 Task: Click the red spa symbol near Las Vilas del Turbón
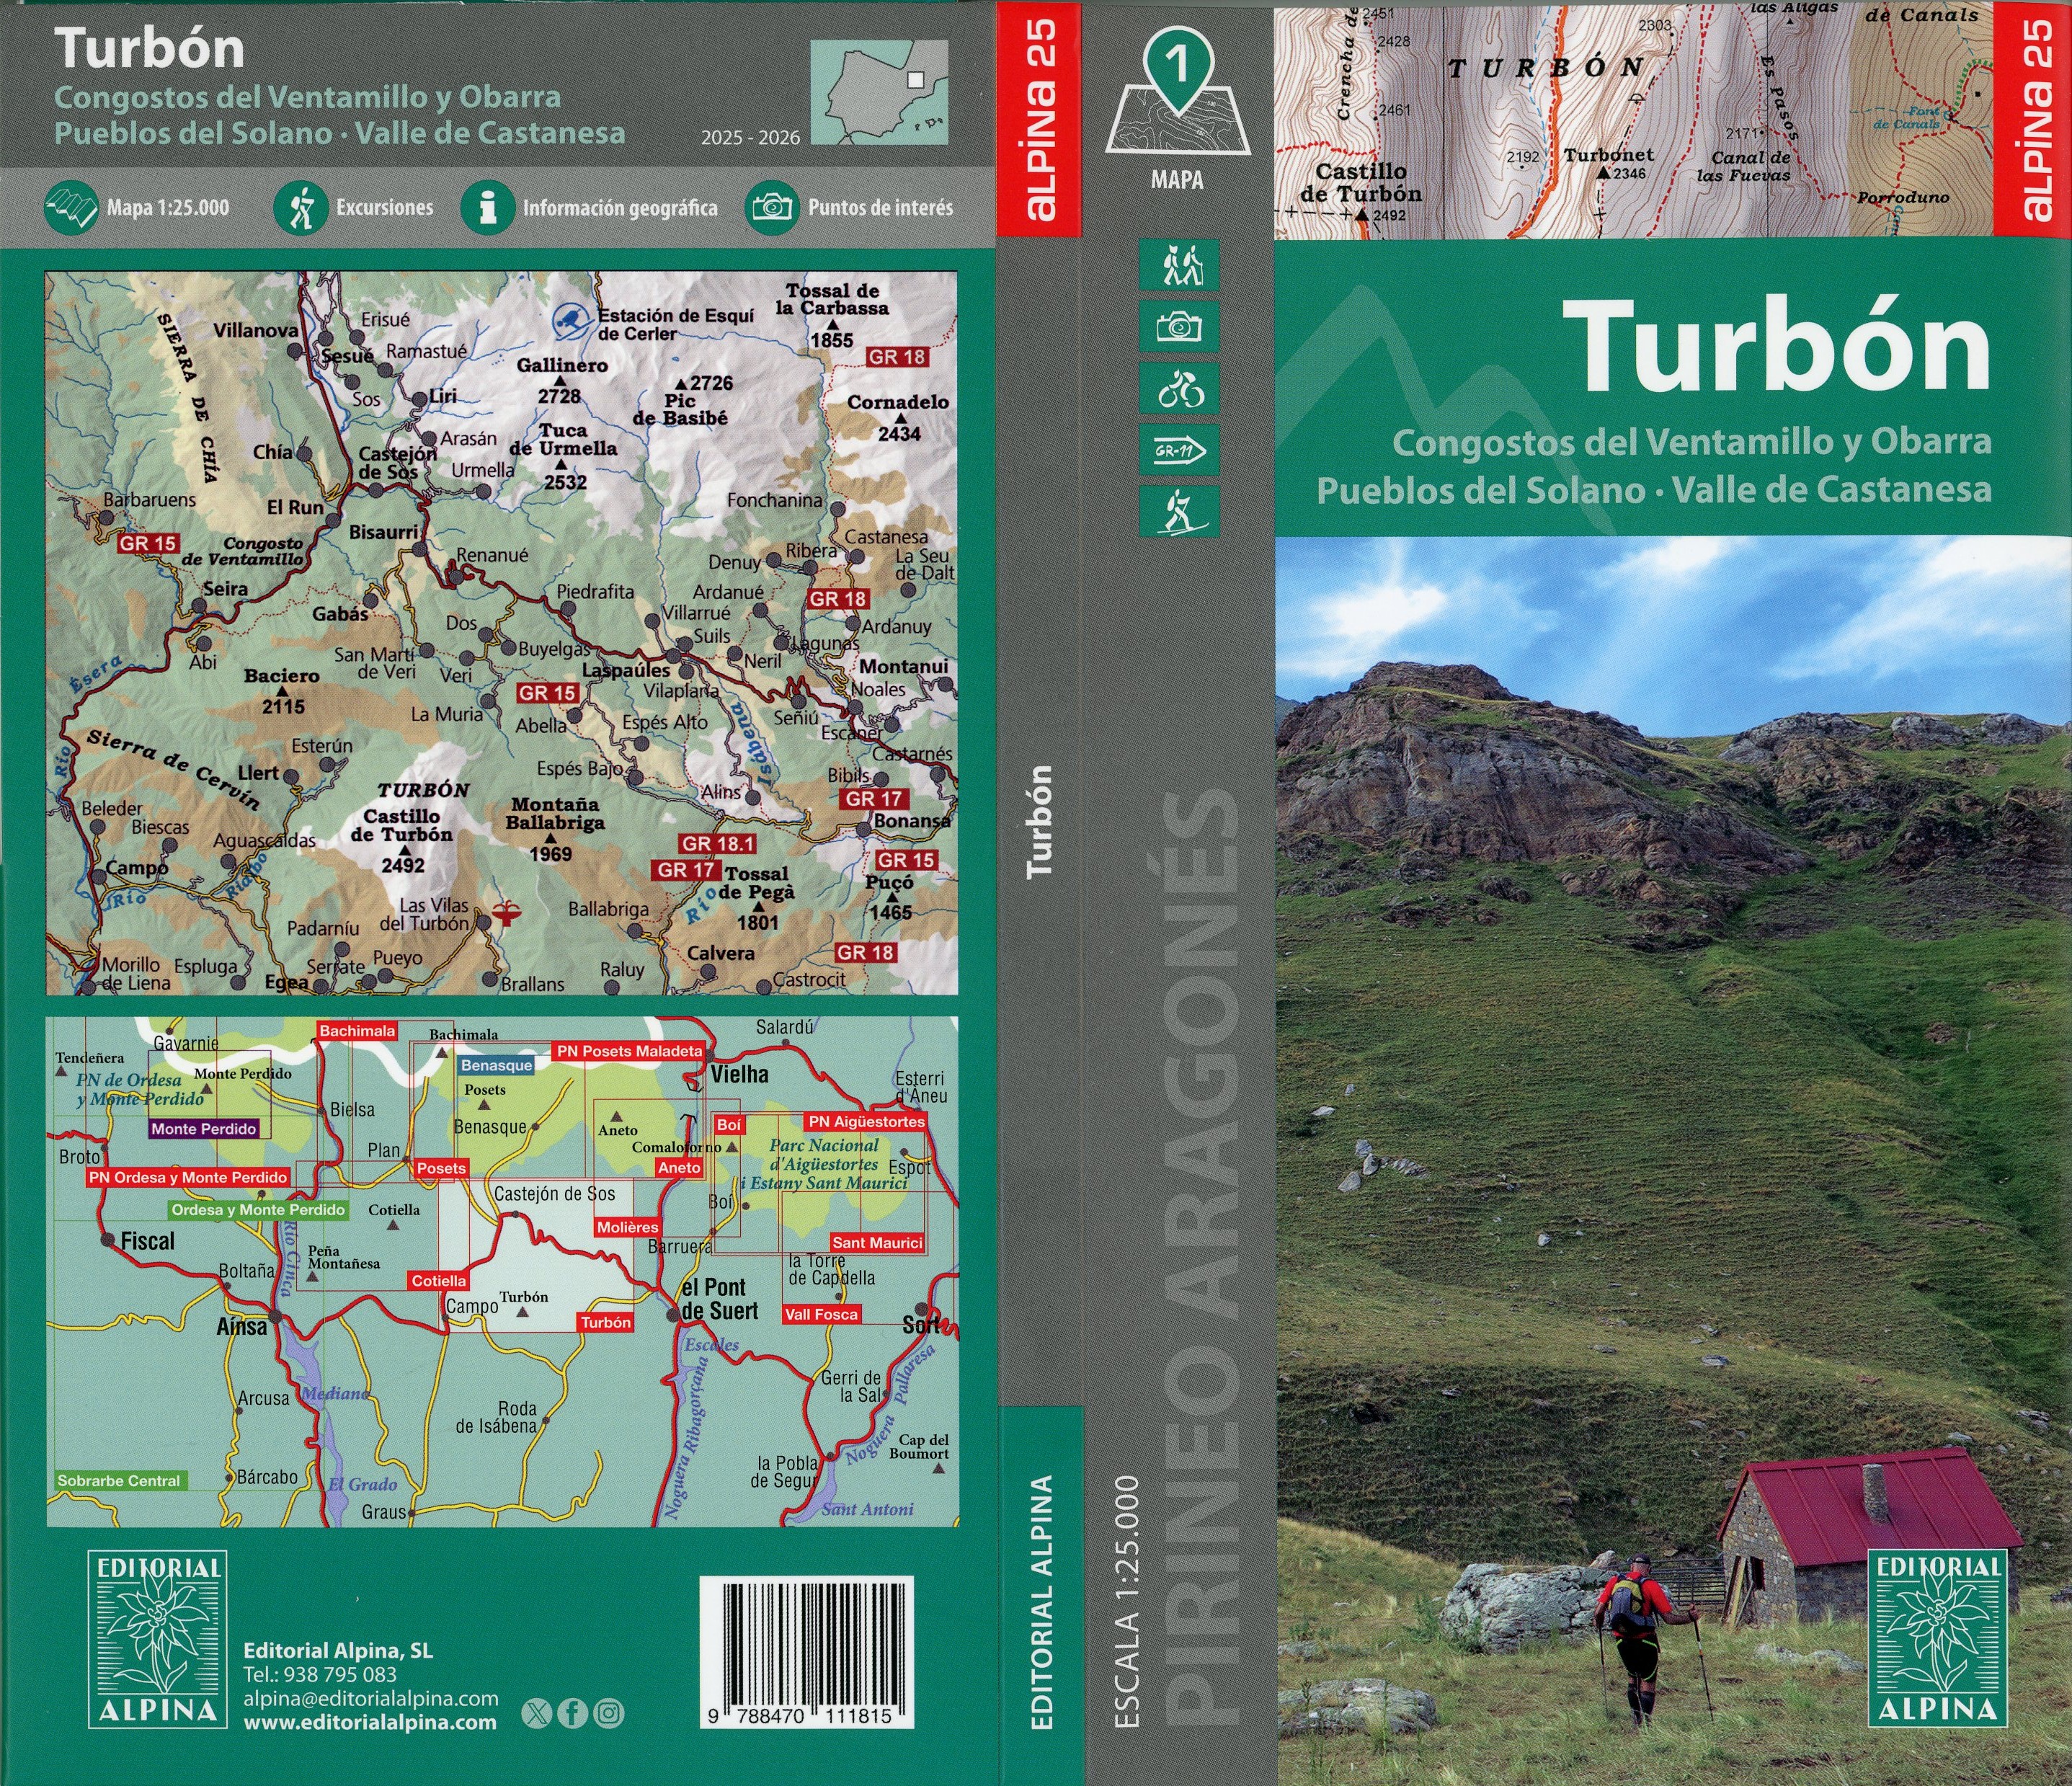point(508,912)
